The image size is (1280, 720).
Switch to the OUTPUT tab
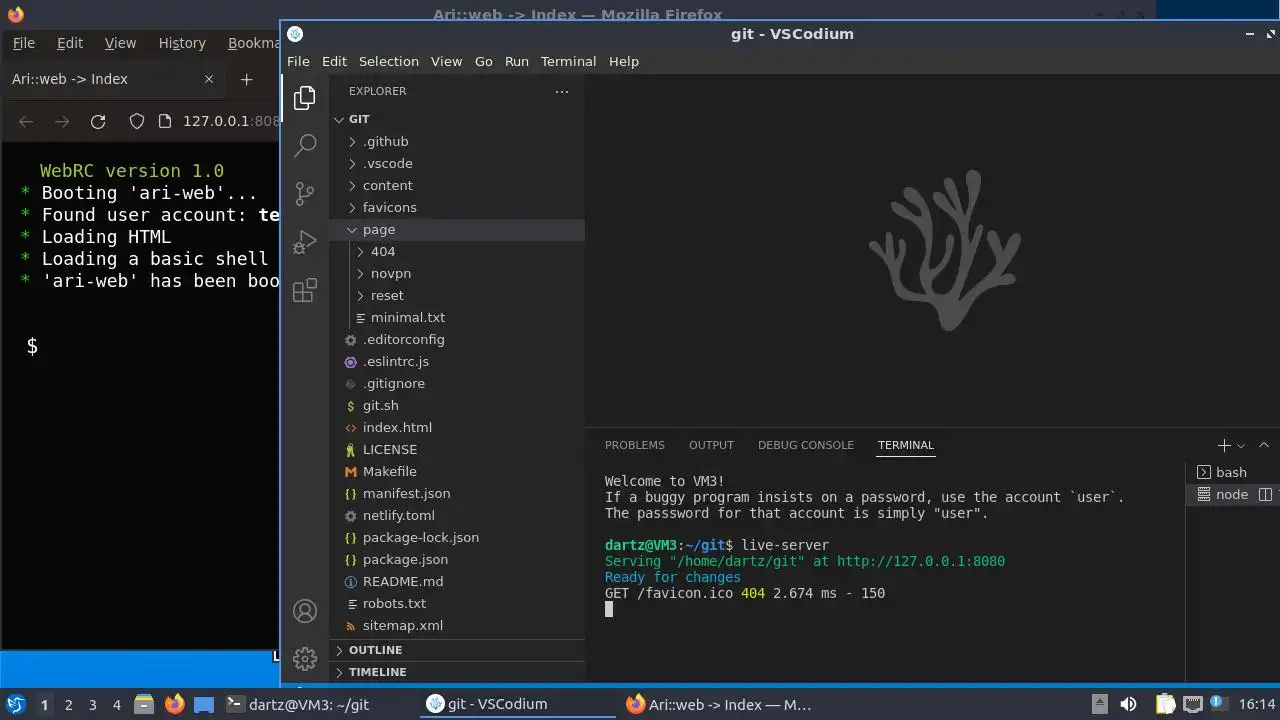pyautogui.click(x=711, y=445)
